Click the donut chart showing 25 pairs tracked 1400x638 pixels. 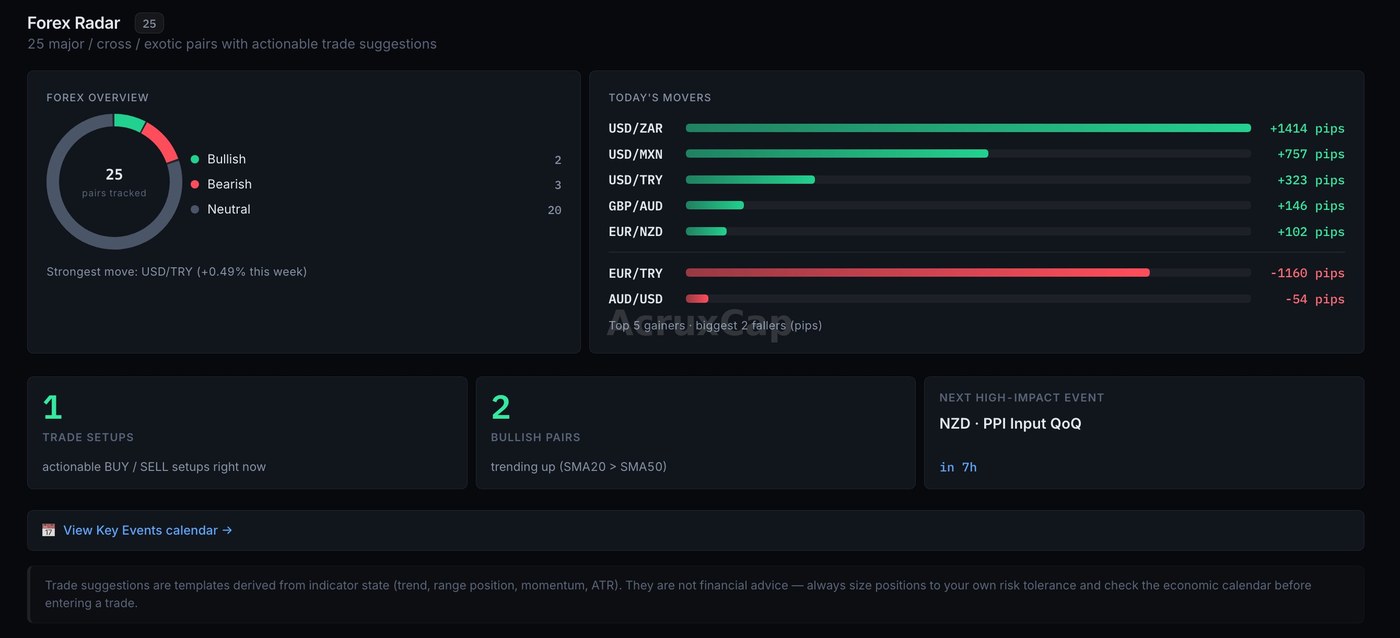tap(114, 181)
